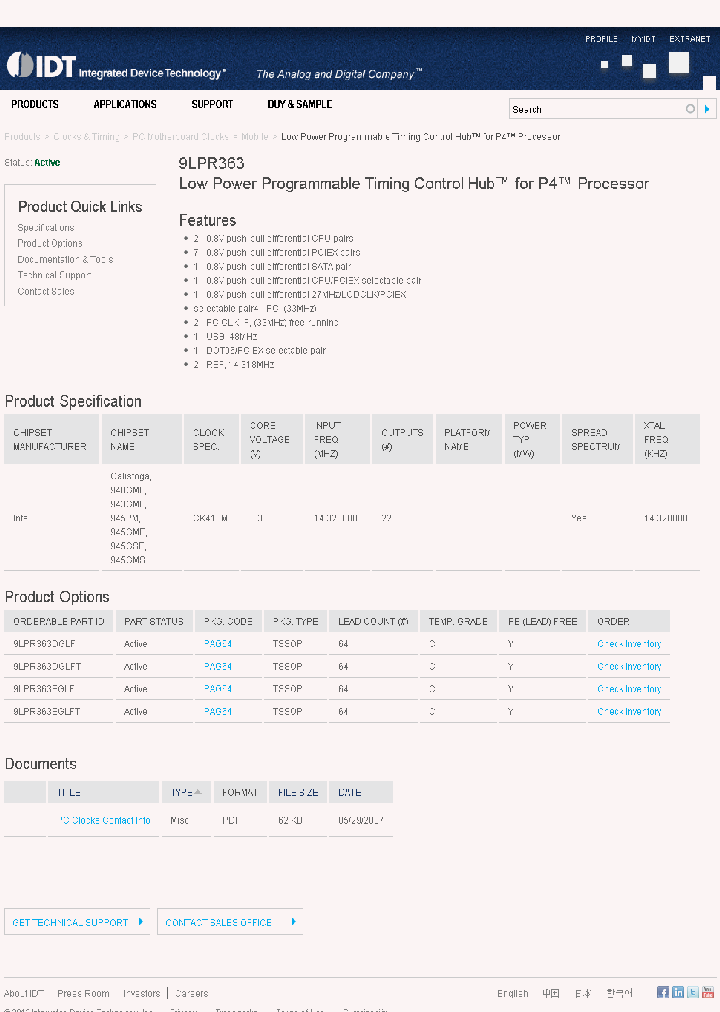Check Inventory for 9LPR363EGLFT

629,711
